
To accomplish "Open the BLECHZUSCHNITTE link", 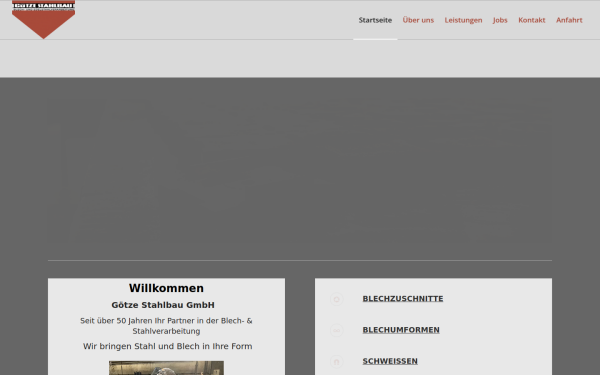I will (x=403, y=298).
